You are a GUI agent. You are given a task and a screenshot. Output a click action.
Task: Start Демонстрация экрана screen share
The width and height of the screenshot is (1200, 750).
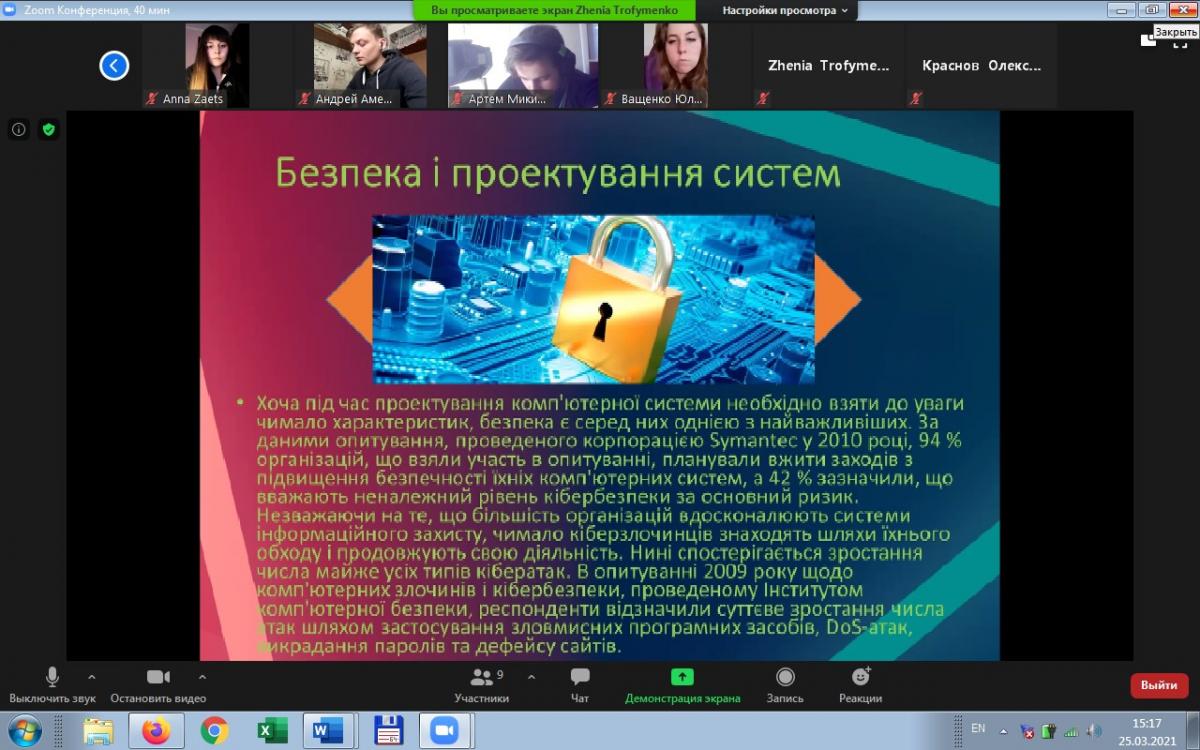click(682, 678)
